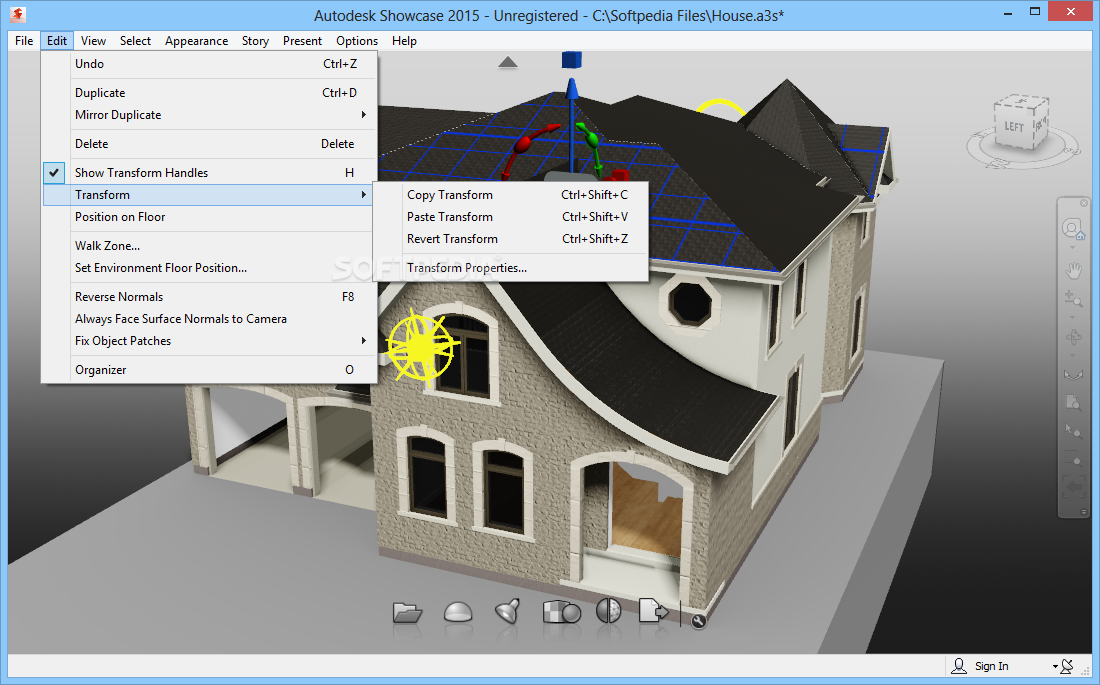Click the LEFT face of the ViewCube
Screen dimensions: 1100x685
click(1014, 126)
